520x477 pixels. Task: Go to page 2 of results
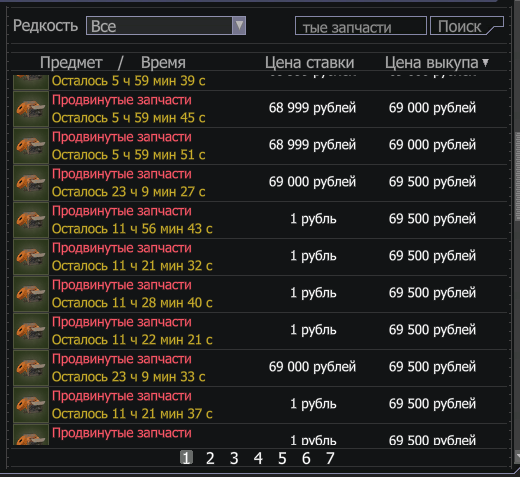(210, 458)
